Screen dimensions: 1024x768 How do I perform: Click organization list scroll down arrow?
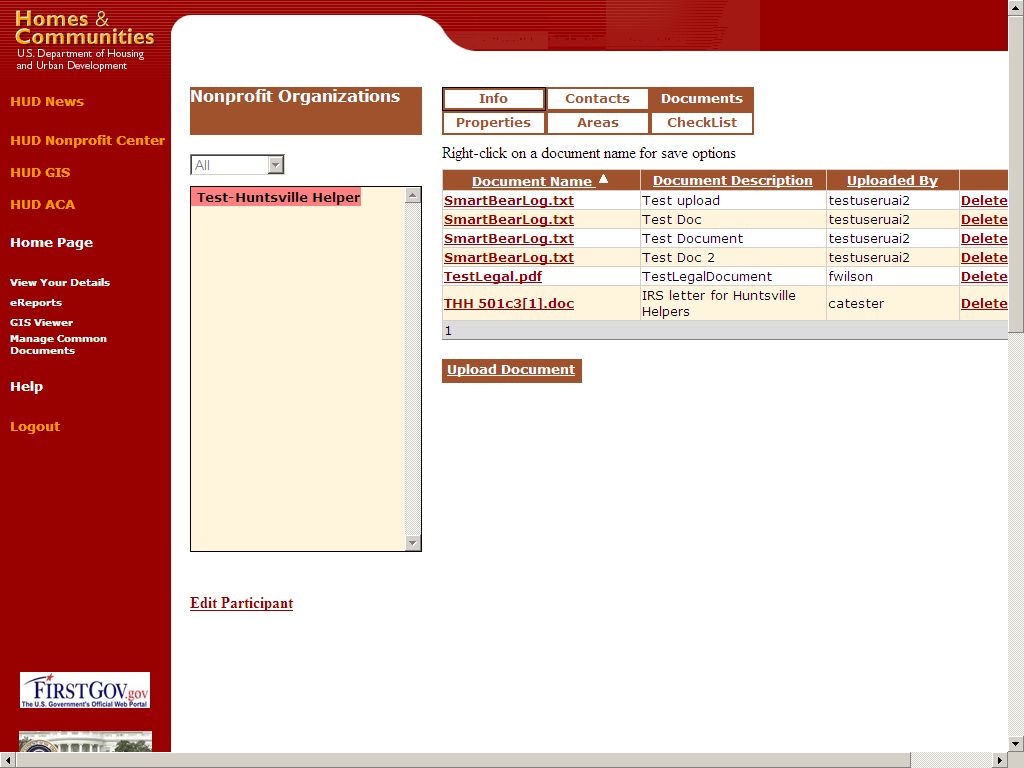(413, 543)
